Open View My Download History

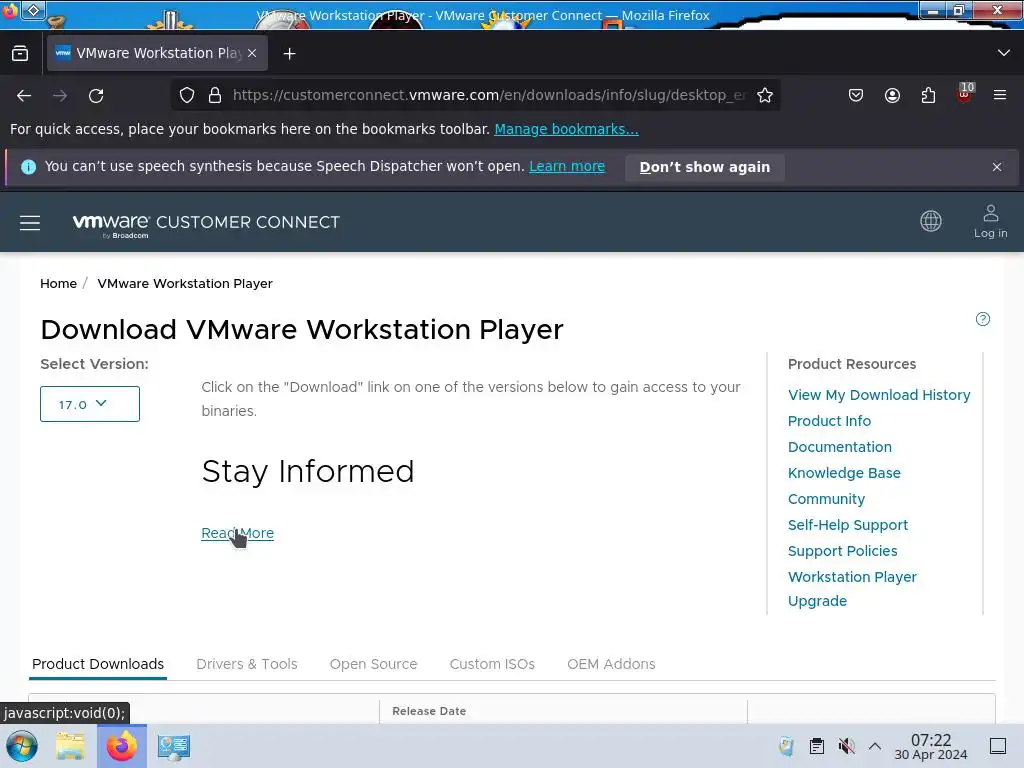(878, 395)
